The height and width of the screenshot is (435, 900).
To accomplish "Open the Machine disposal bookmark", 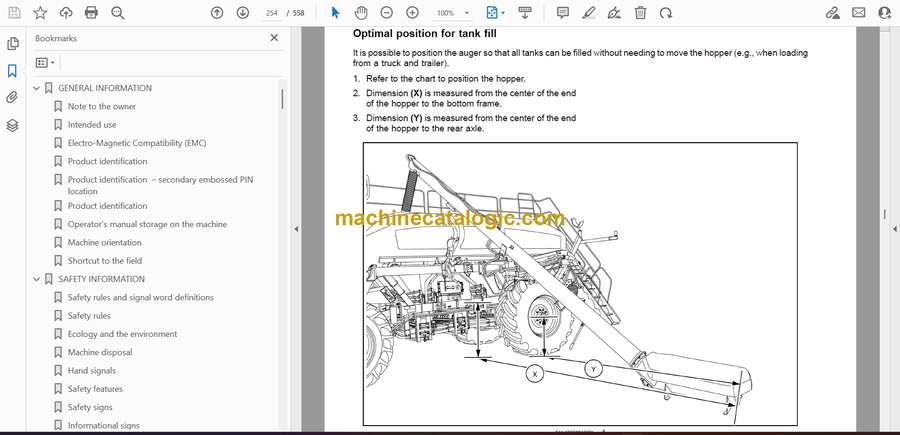I will click(100, 352).
